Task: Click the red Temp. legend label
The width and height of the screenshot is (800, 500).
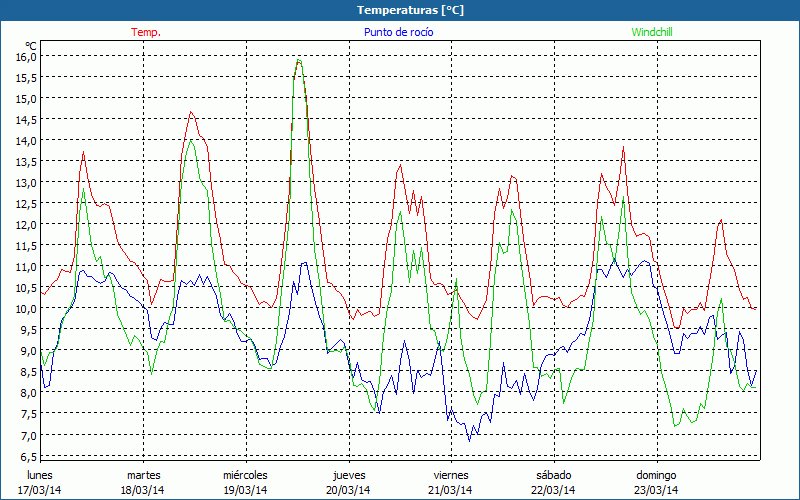Action: [x=146, y=32]
